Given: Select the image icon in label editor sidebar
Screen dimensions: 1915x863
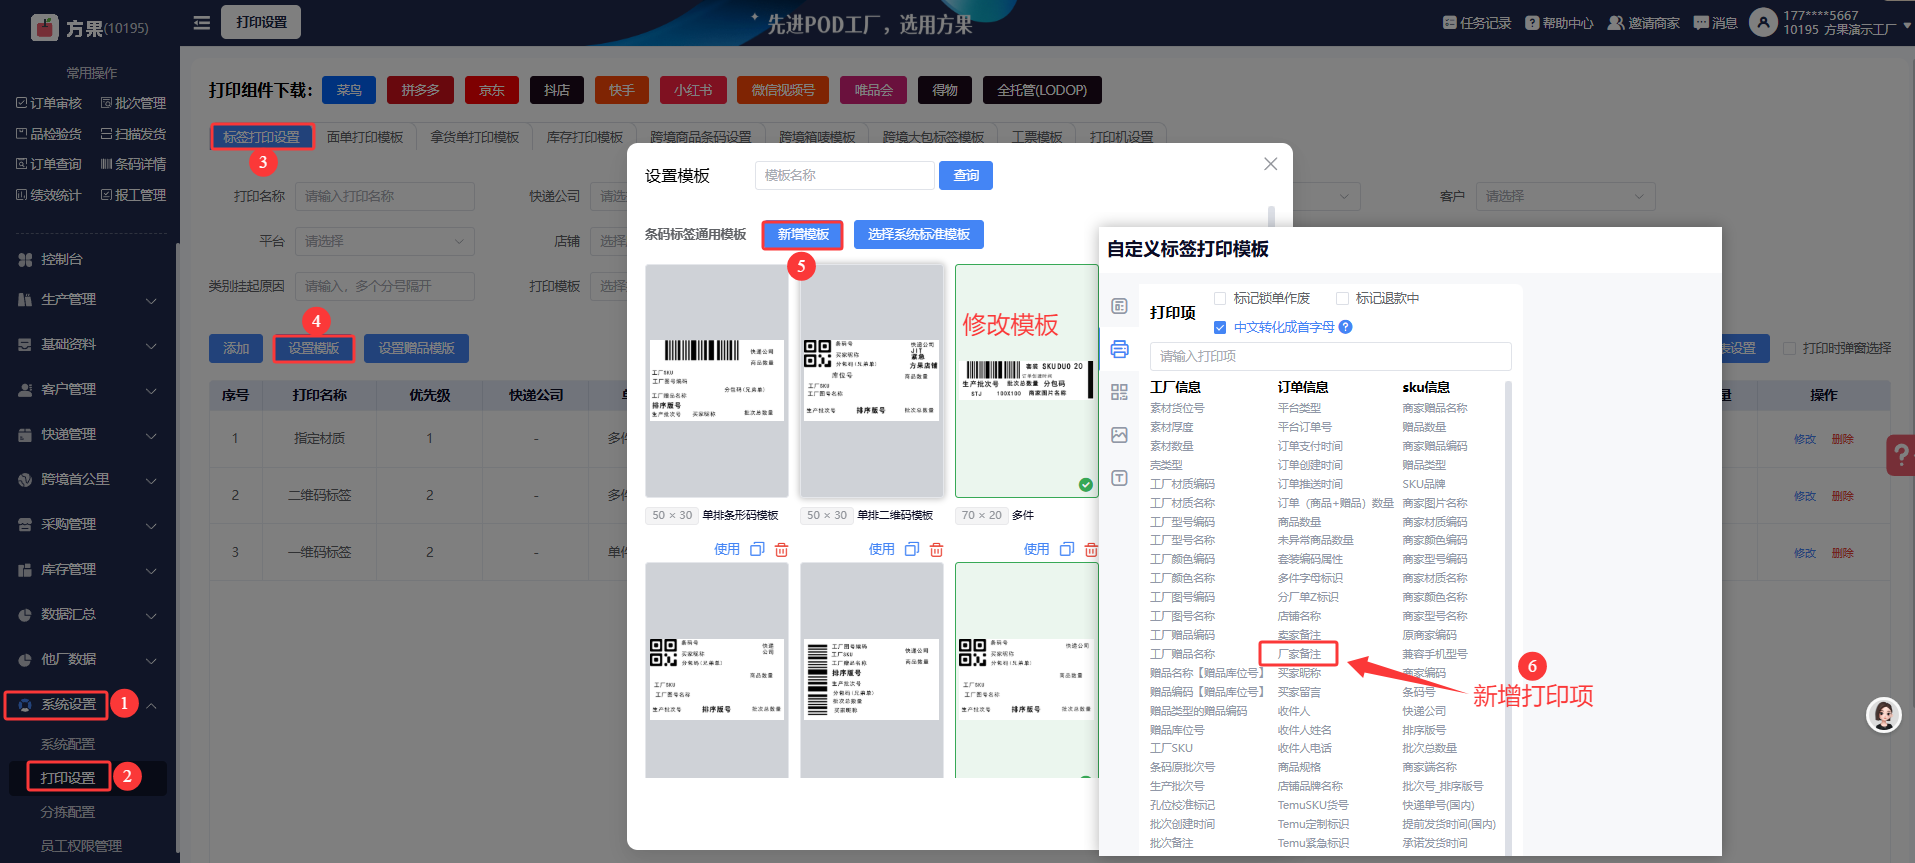Looking at the screenshot, I should [1120, 435].
